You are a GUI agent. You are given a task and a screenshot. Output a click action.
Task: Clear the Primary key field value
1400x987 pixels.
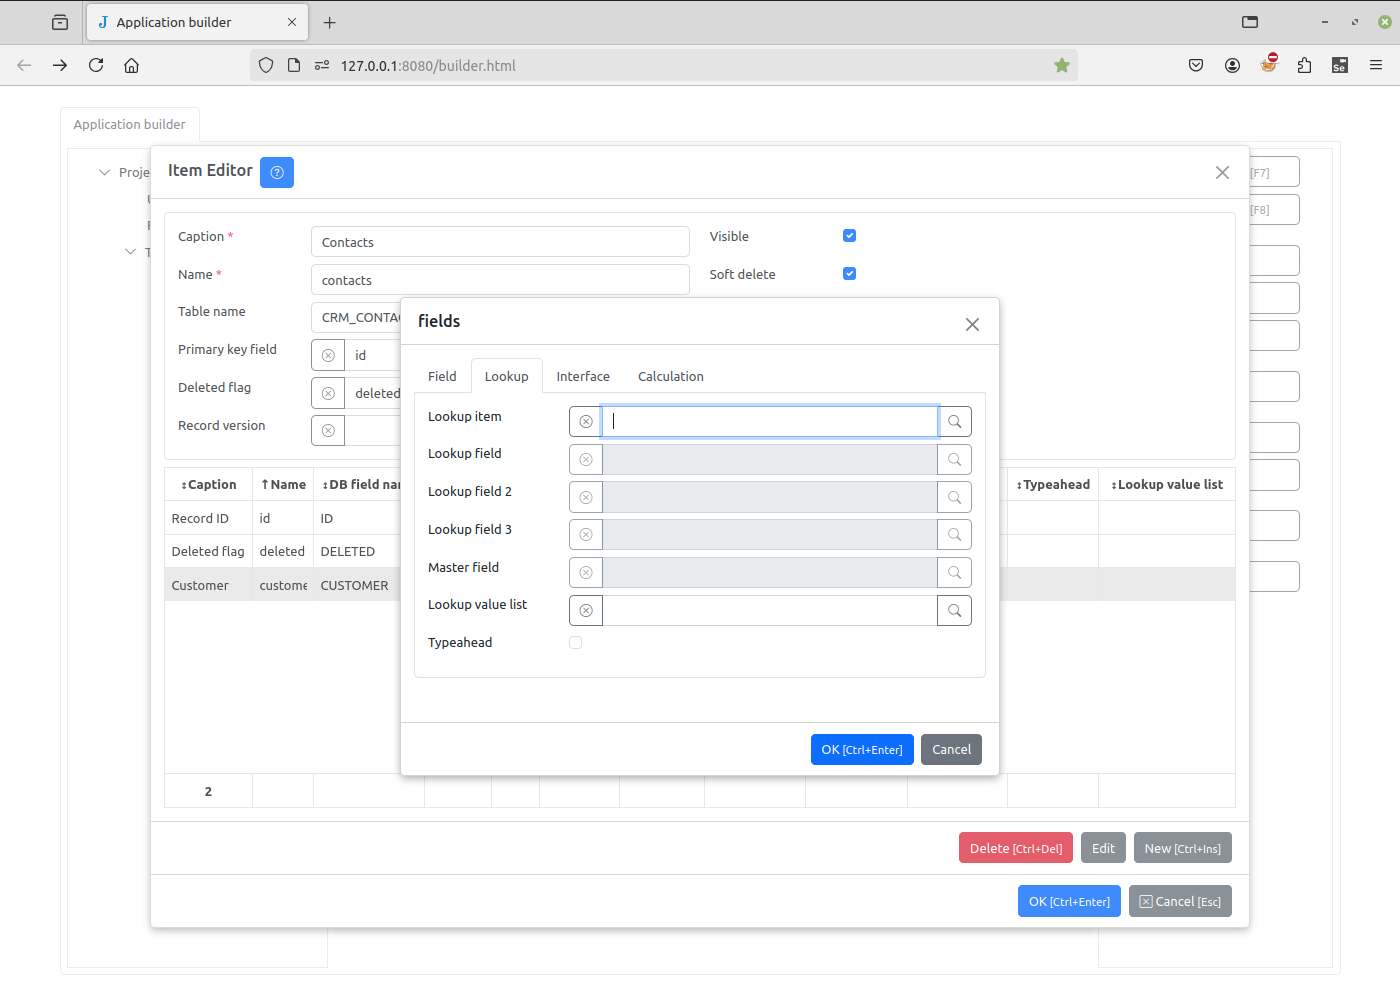328,356
